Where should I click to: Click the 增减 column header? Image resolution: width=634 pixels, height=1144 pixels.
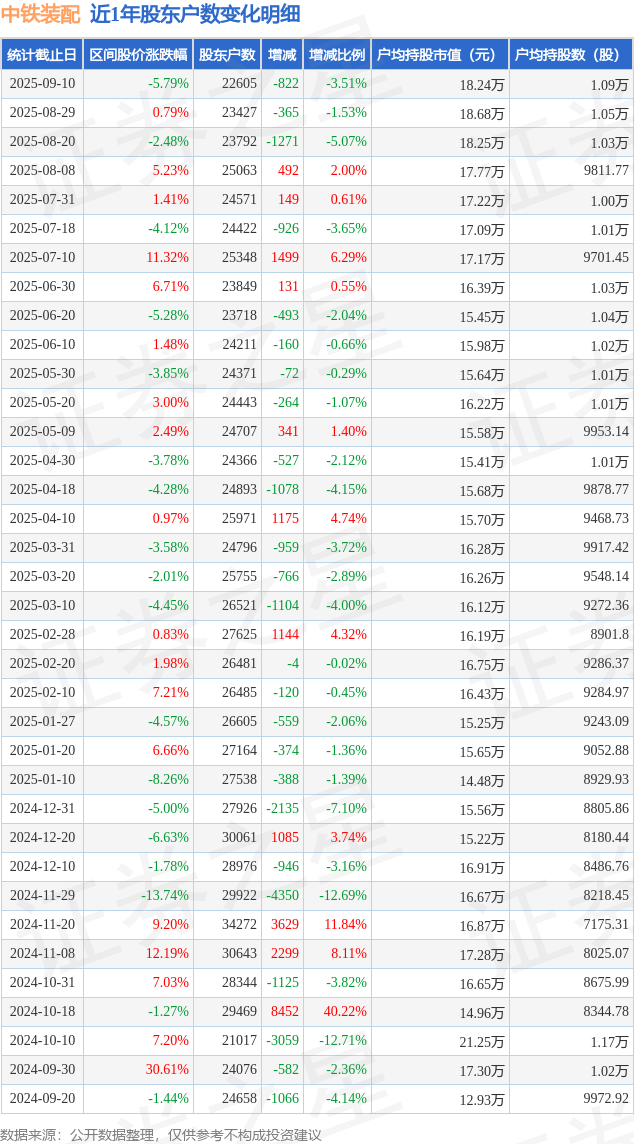282,55
